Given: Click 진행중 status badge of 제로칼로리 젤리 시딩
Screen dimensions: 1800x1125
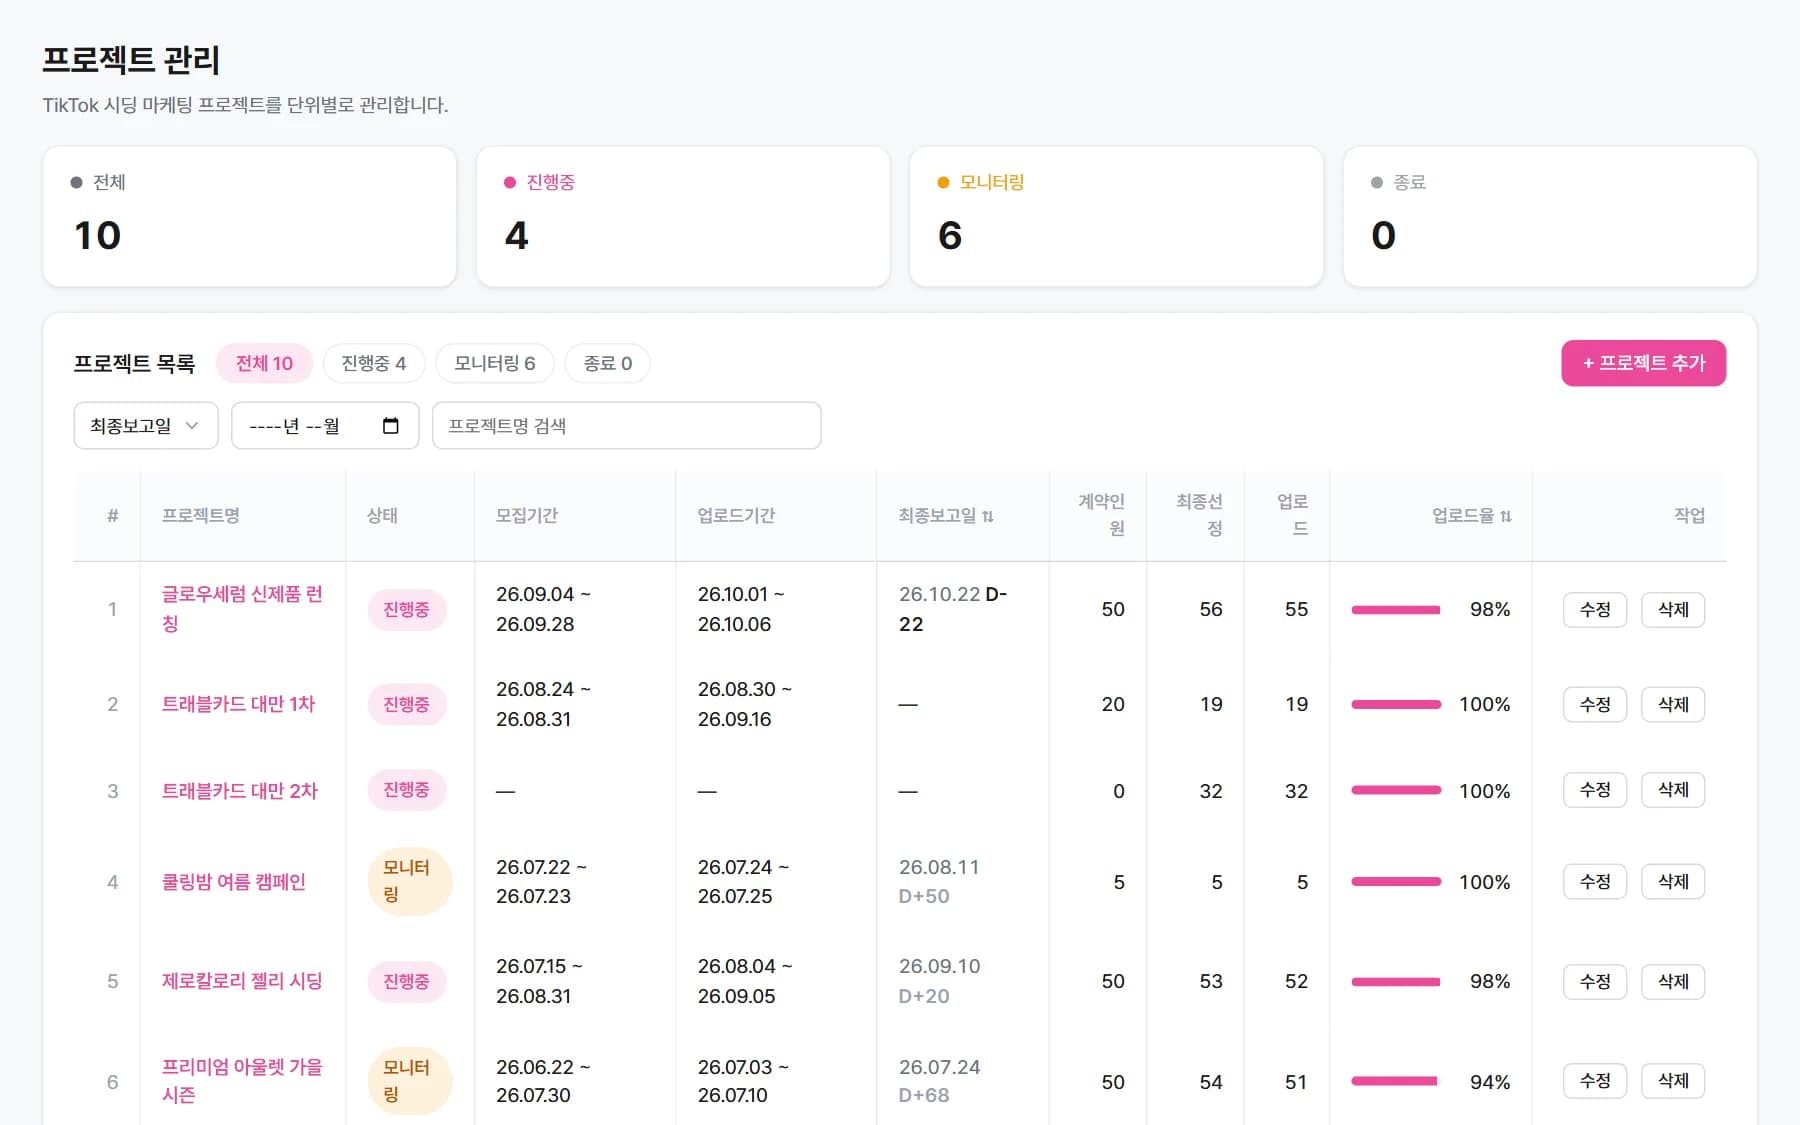Looking at the screenshot, I should 406,982.
